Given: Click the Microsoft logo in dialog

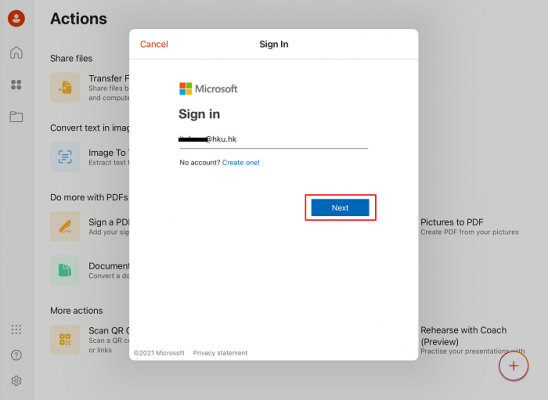Looking at the screenshot, I should 208,89.
